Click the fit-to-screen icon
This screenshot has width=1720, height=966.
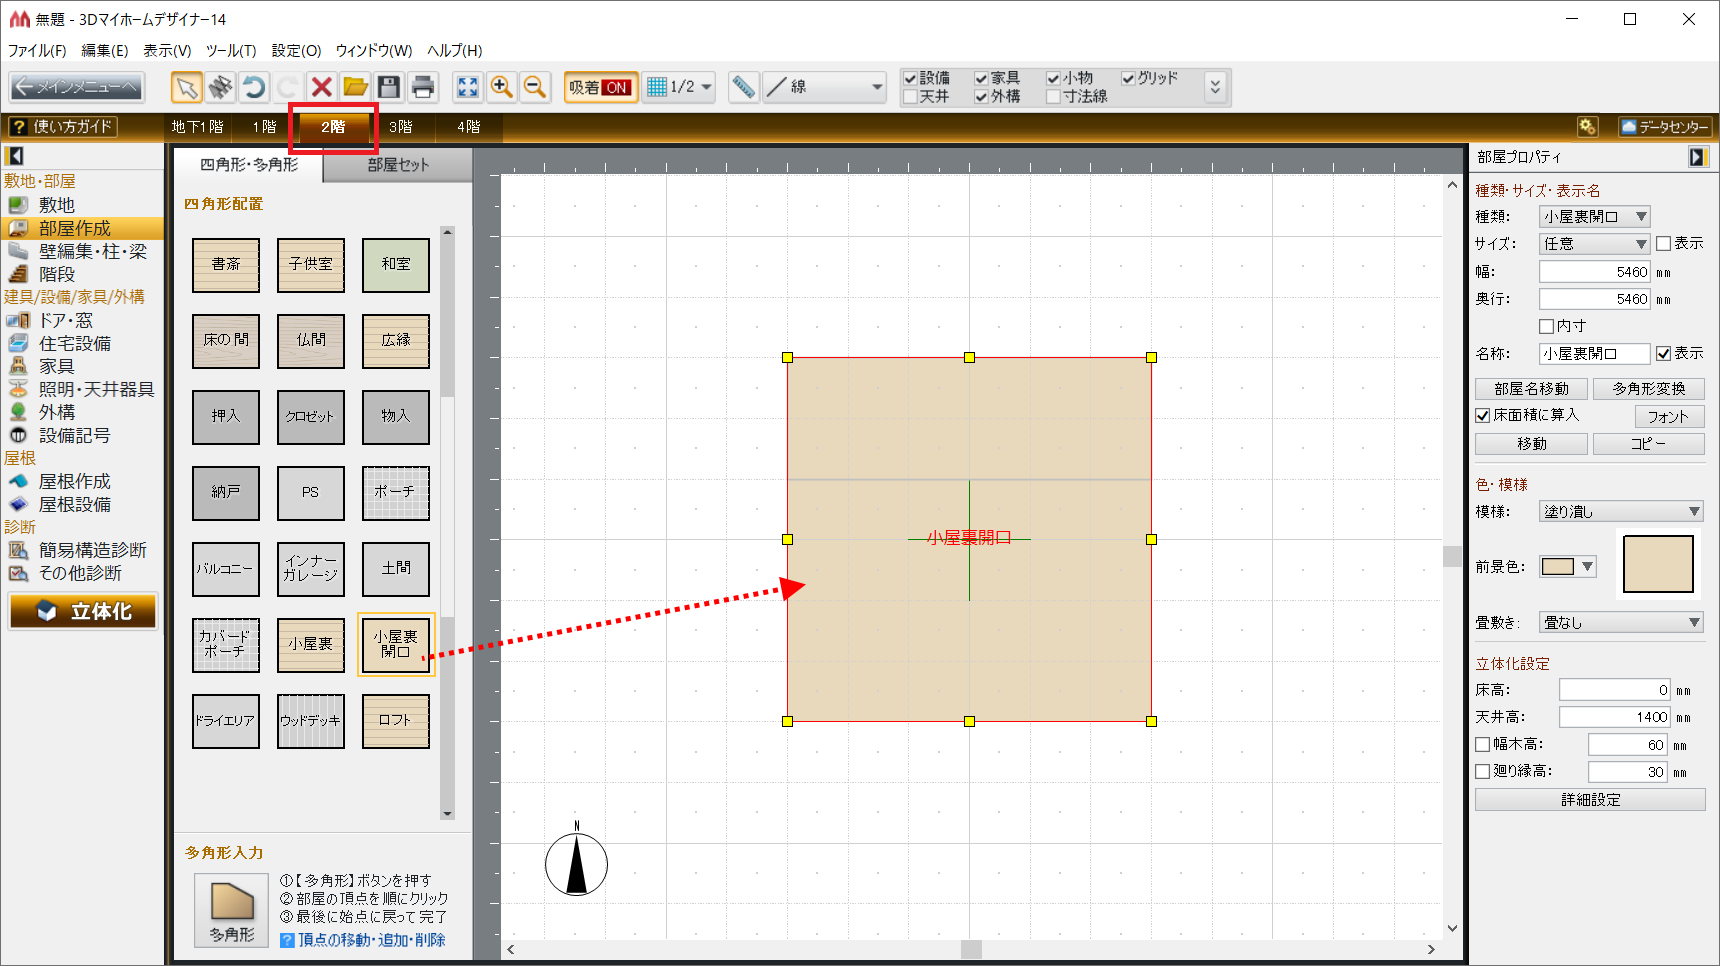(468, 88)
